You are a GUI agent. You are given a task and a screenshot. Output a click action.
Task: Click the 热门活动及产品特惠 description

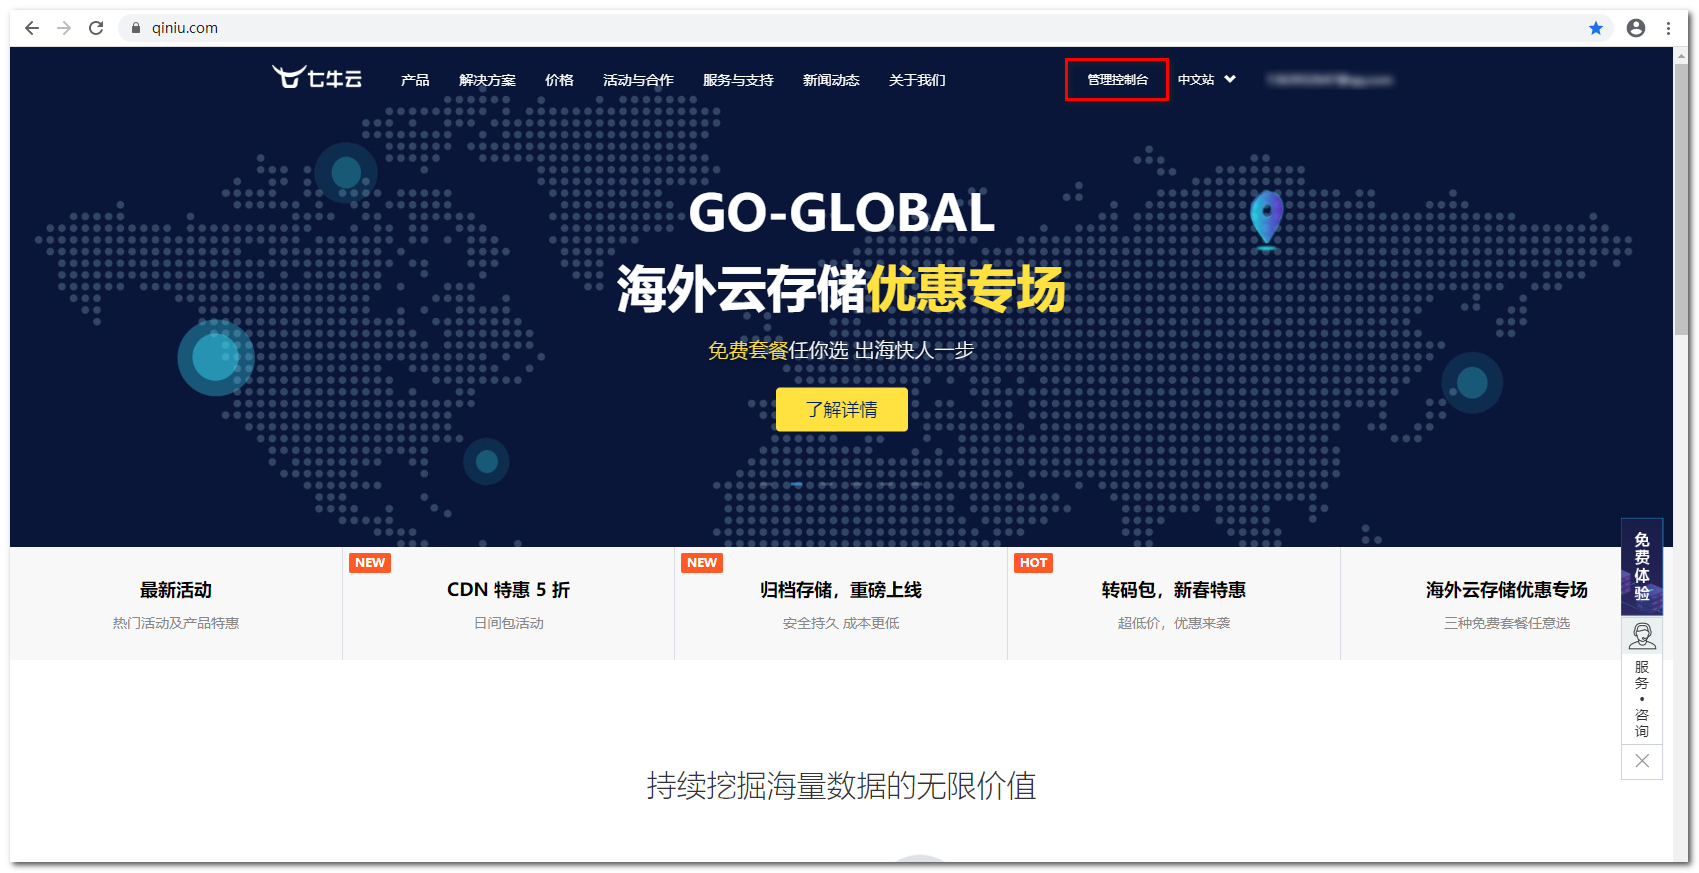click(176, 623)
